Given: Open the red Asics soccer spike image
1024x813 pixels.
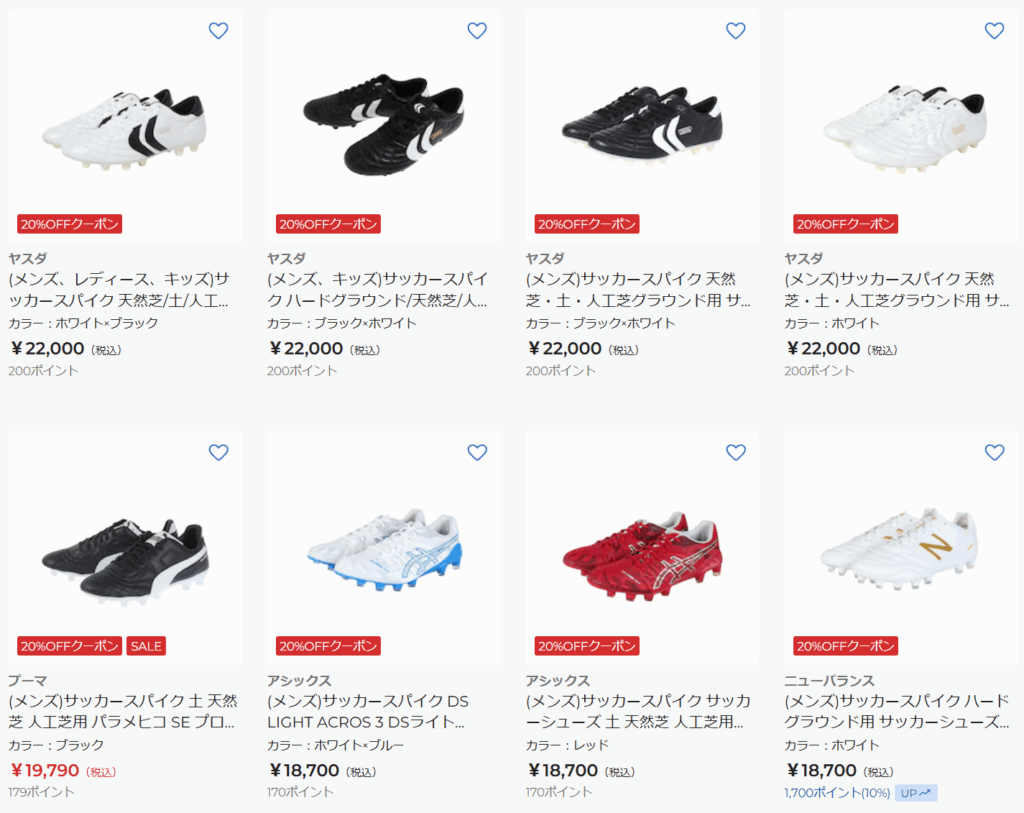Looking at the screenshot, I should tap(642, 548).
